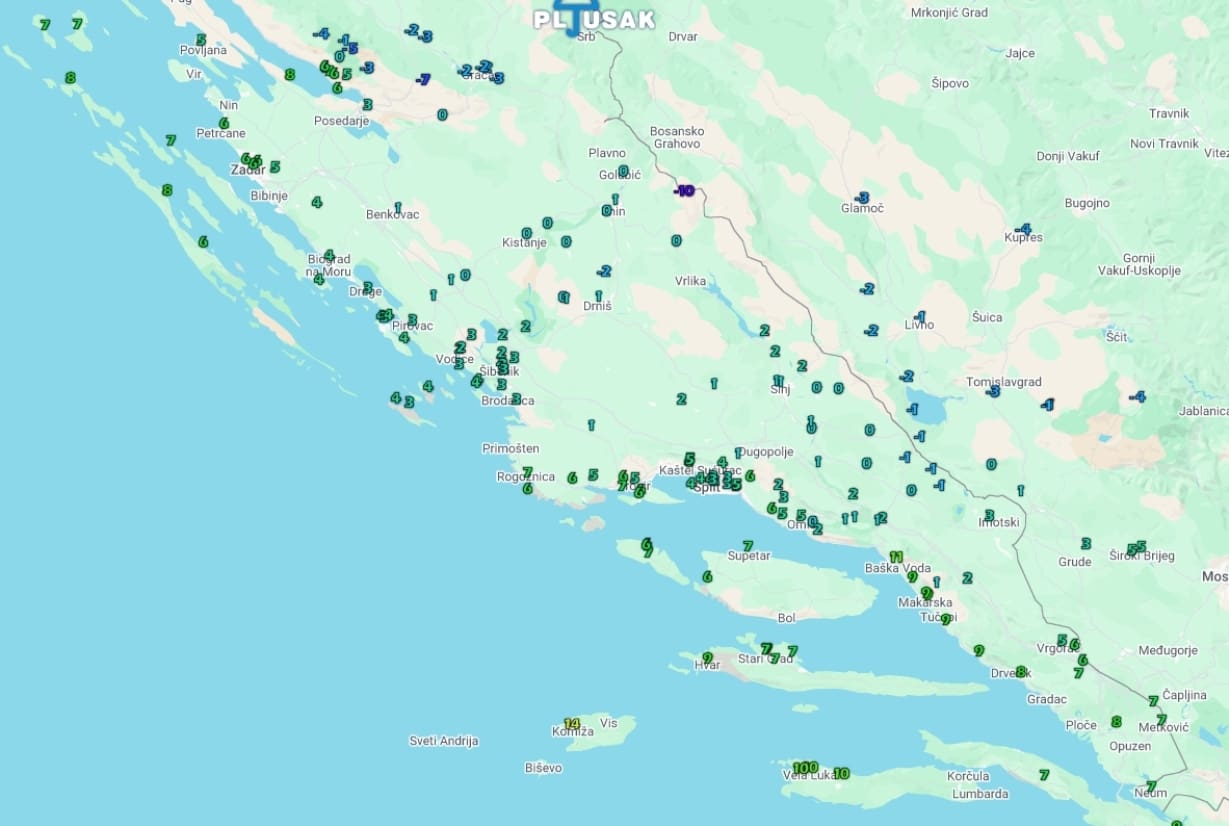Click the 11 marker above Baška Voda
The width and height of the screenshot is (1229, 826).
896,557
